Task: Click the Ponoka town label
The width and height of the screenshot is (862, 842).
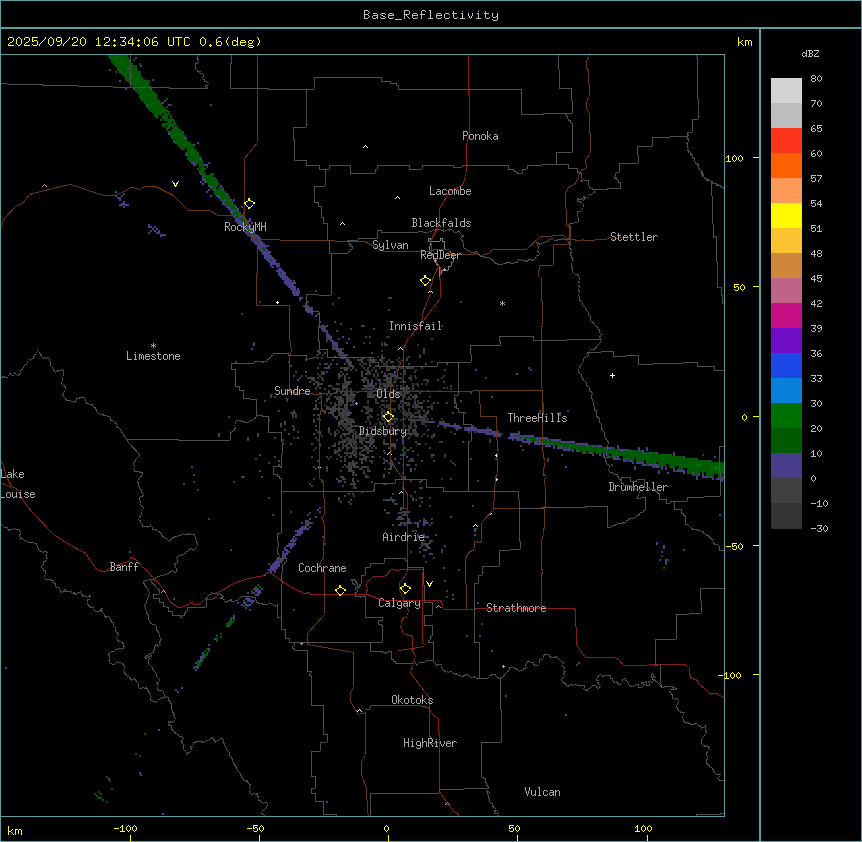Action: [480, 136]
